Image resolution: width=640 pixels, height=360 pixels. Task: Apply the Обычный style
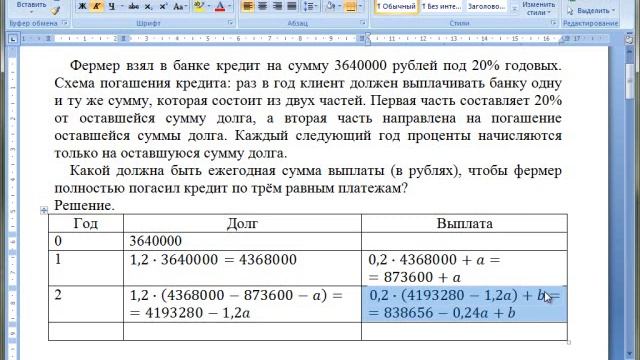pyautogui.click(x=396, y=6)
